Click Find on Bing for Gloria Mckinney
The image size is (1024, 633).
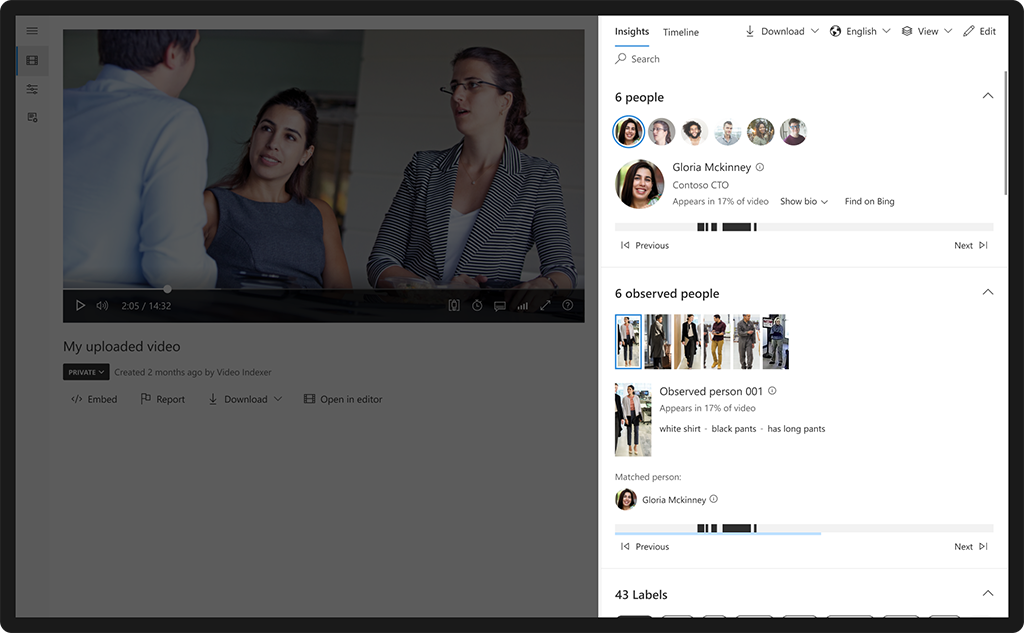(869, 201)
